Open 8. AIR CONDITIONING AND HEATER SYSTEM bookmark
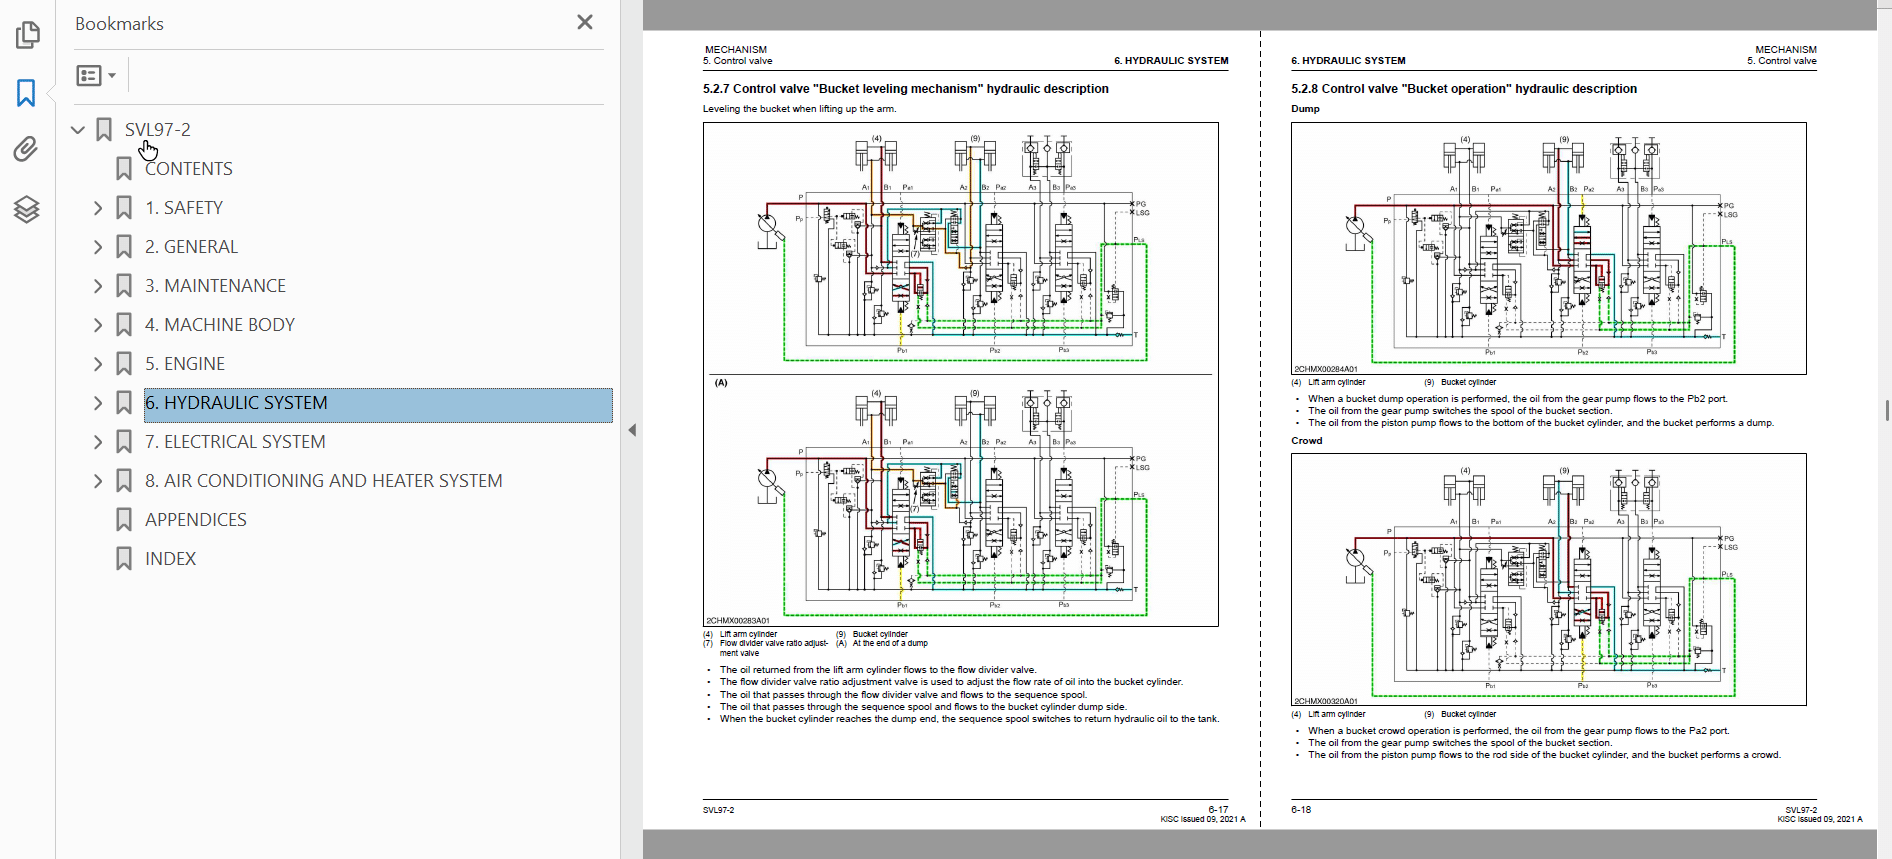This screenshot has height=859, width=1892. [323, 481]
